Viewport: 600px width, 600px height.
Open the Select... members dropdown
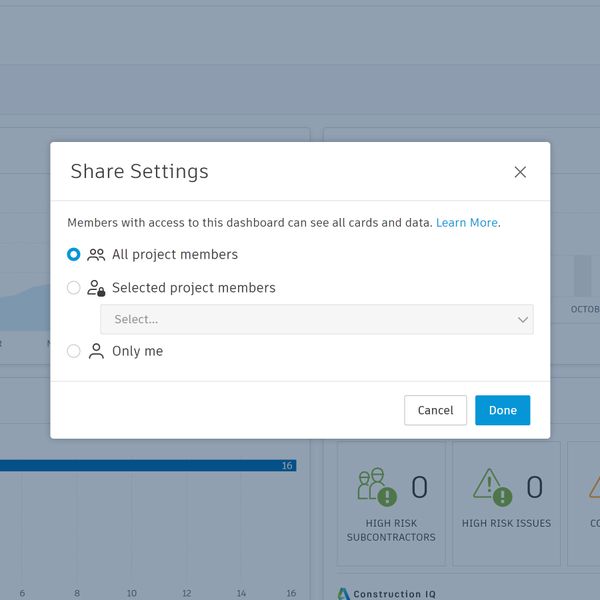click(x=300, y=319)
